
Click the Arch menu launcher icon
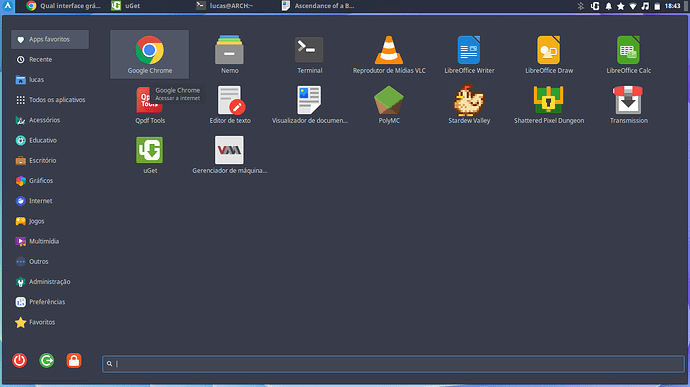click(8, 6)
